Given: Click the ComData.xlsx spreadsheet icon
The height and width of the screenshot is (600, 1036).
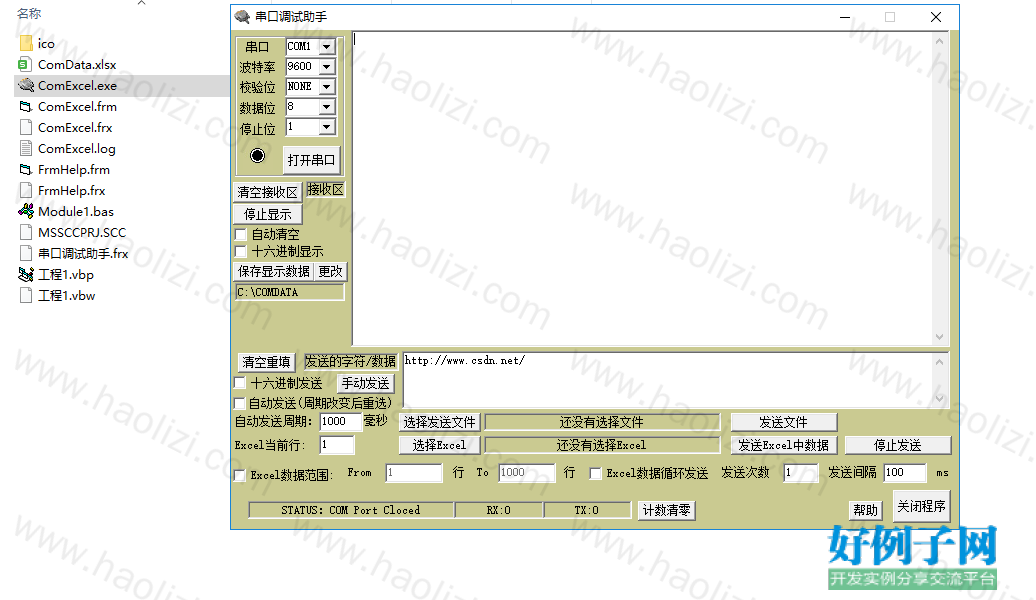Looking at the screenshot, I should 26,65.
